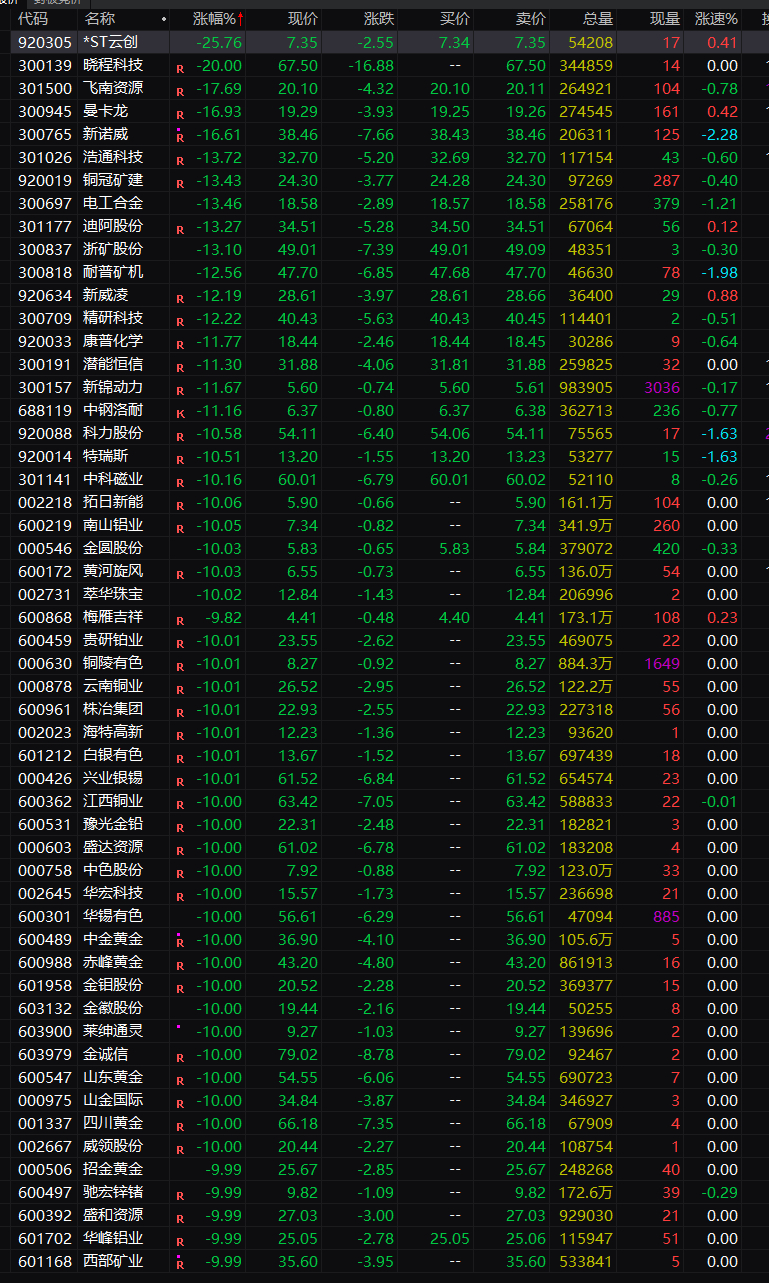Select the 株冶集团 stock name
Viewport: 769px width, 1283px height.
[x=113, y=709]
